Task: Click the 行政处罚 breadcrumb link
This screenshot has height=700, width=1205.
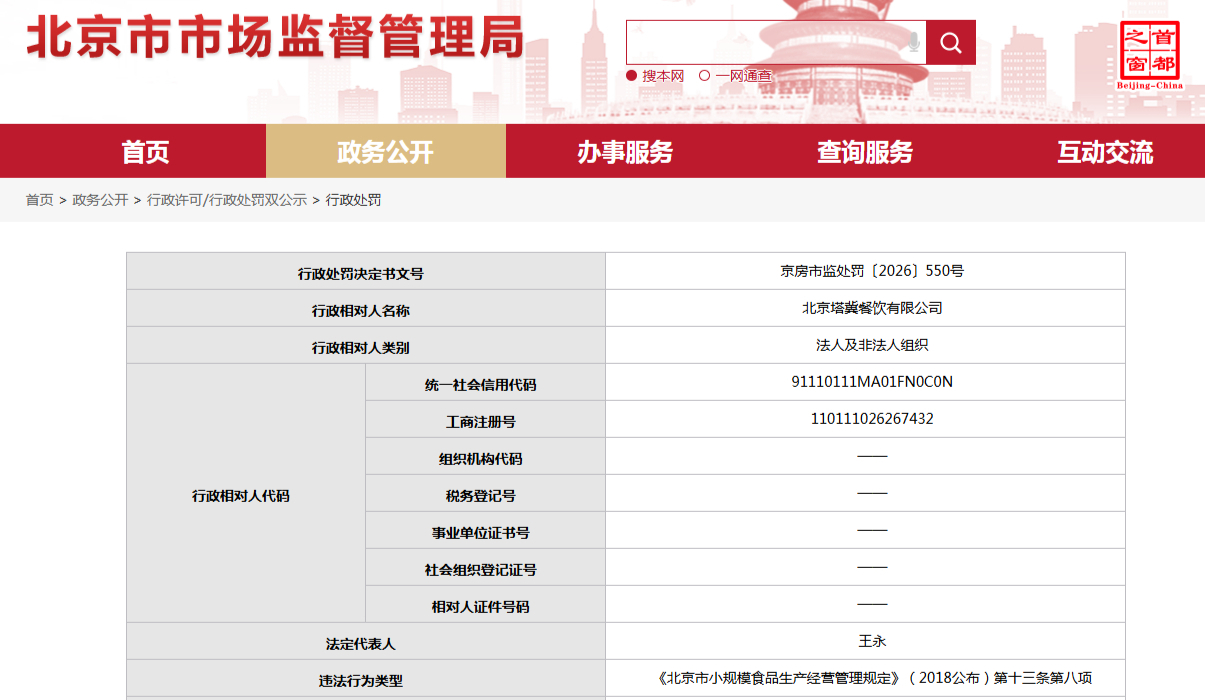Action: point(354,200)
